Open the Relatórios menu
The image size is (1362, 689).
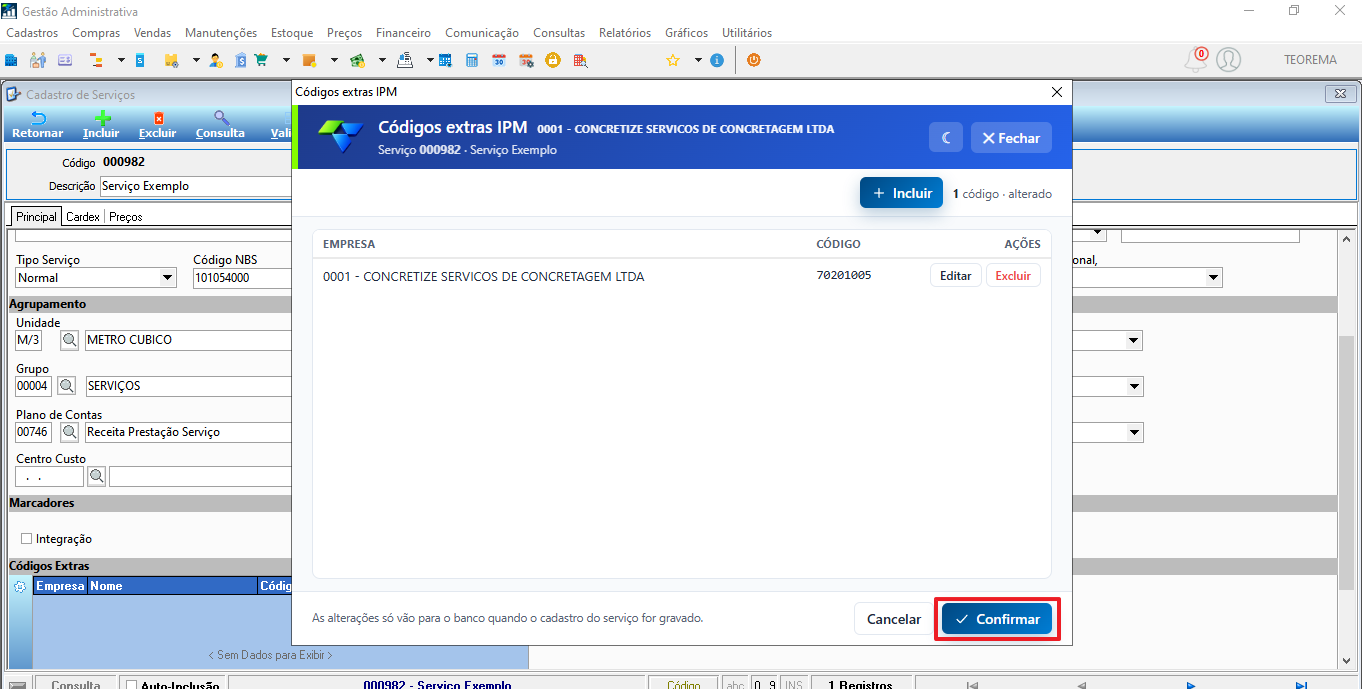pos(624,33)
